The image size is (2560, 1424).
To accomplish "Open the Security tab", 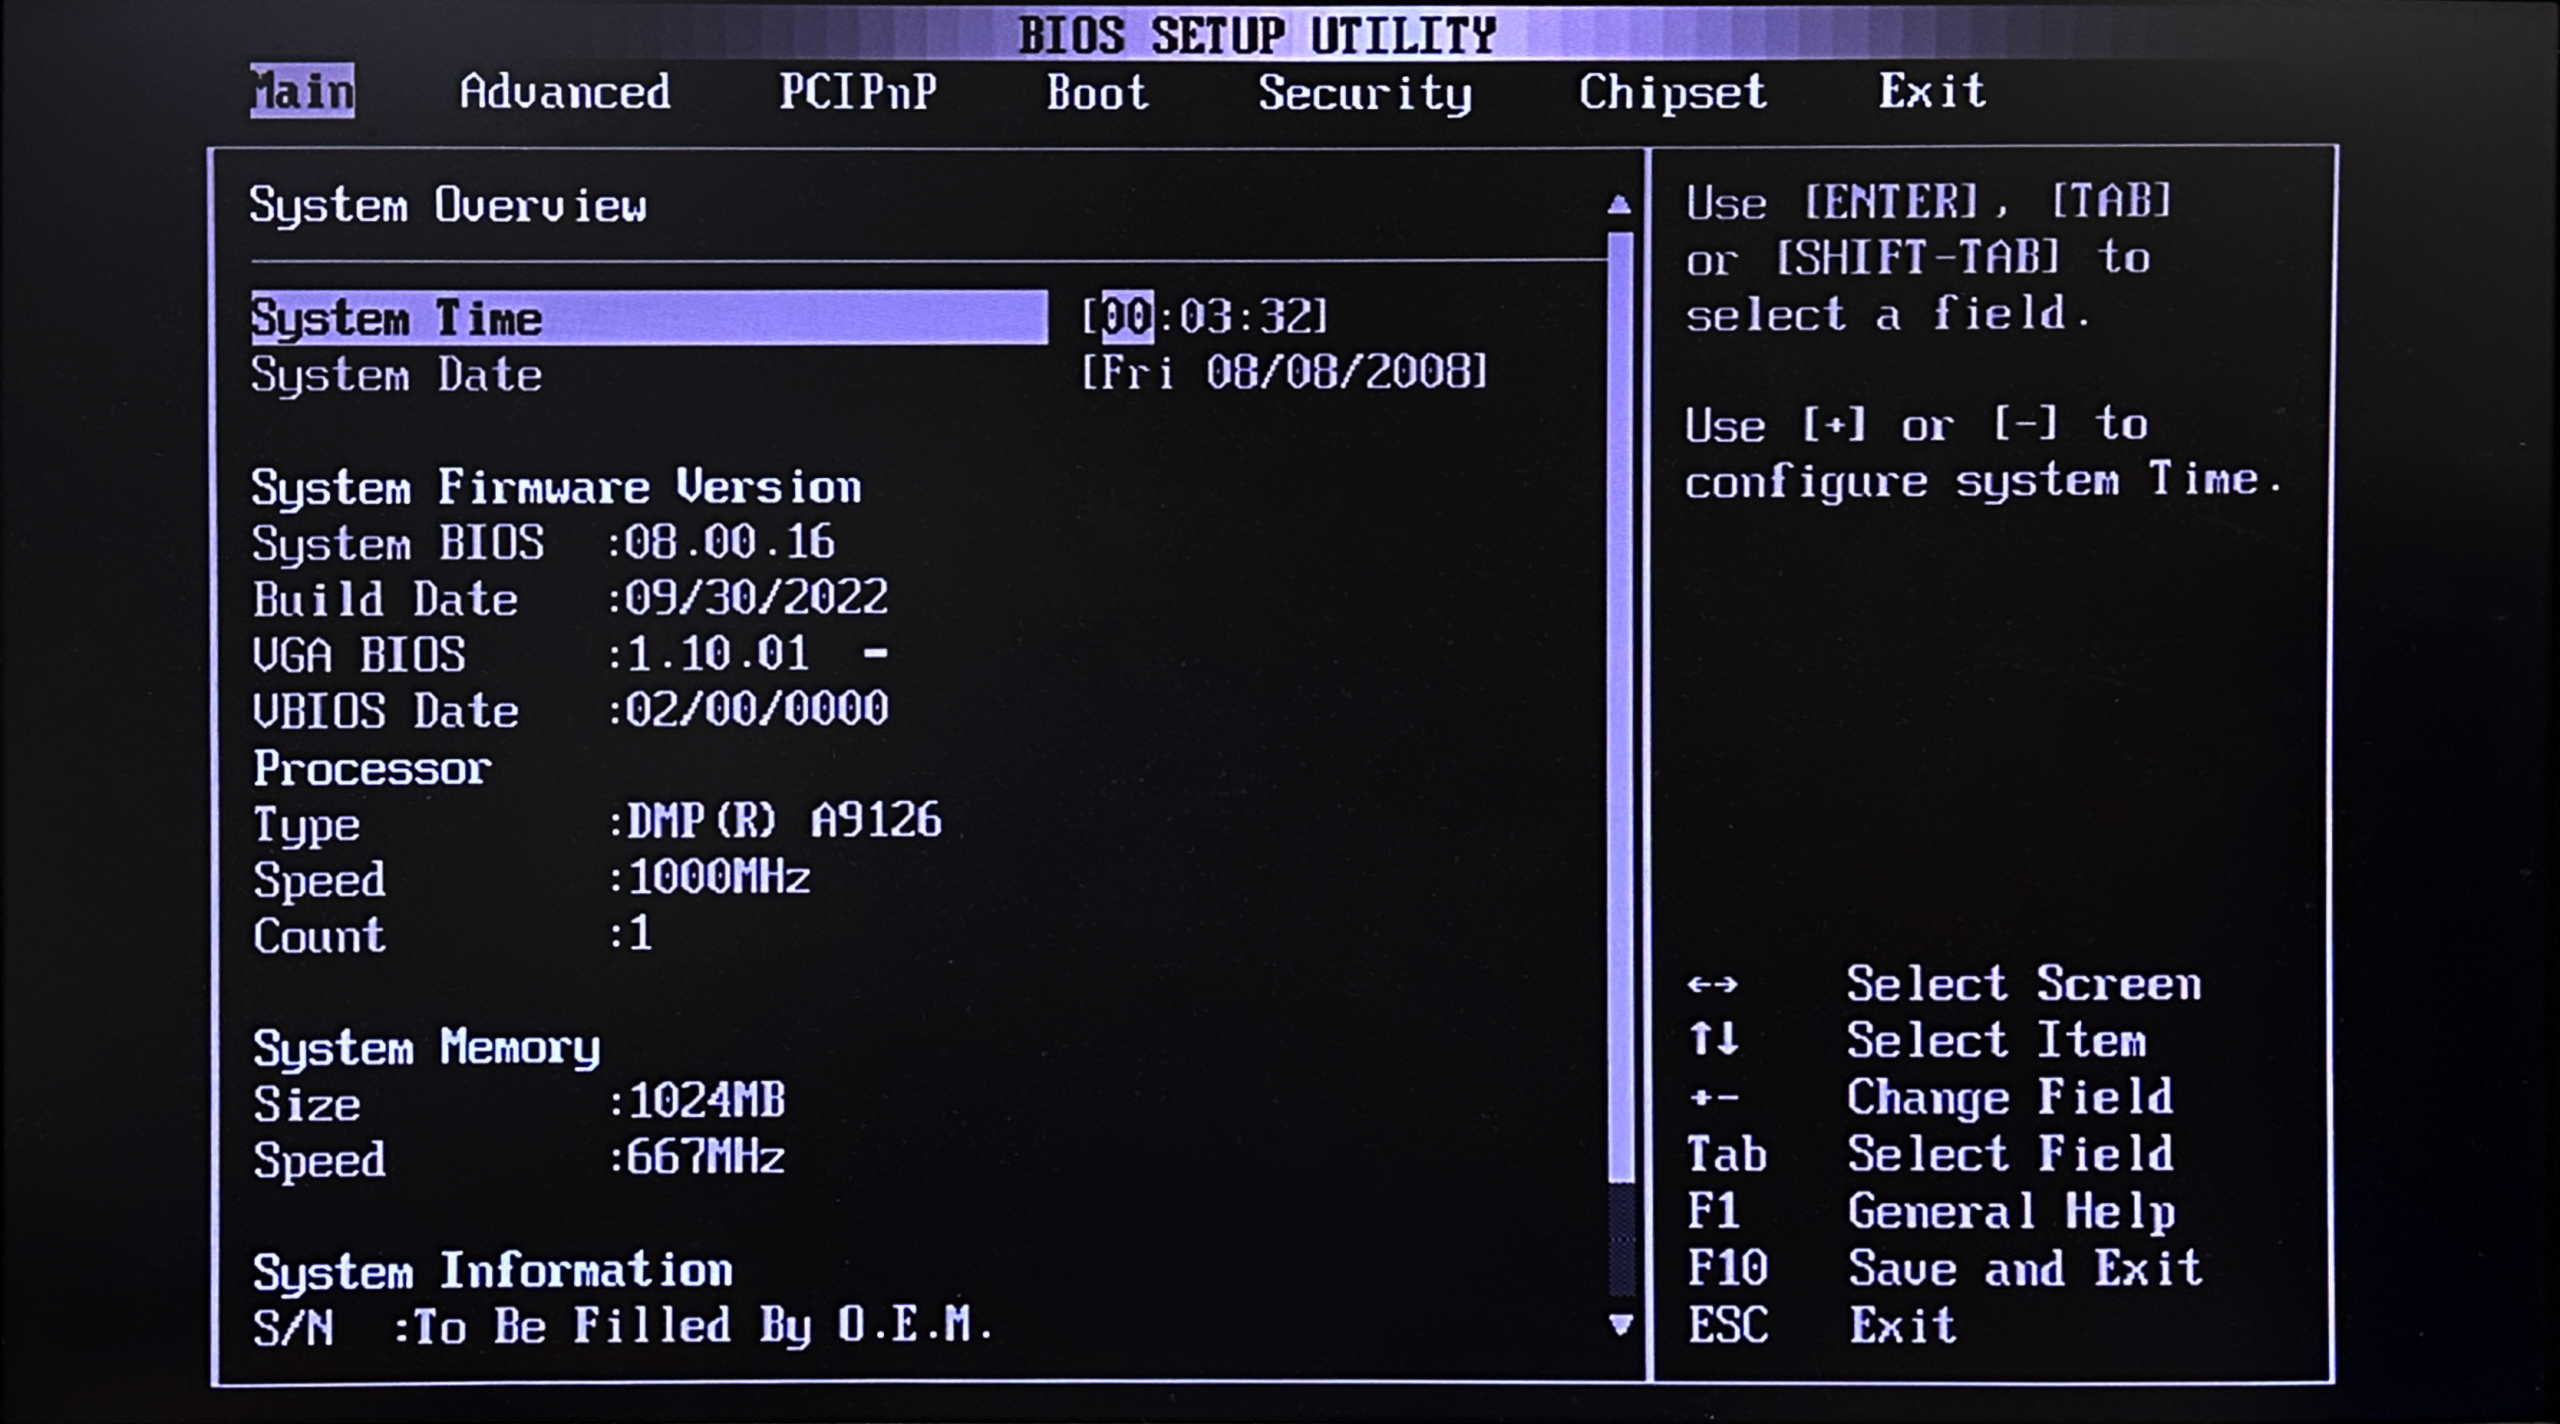I will click(1364, 93).
